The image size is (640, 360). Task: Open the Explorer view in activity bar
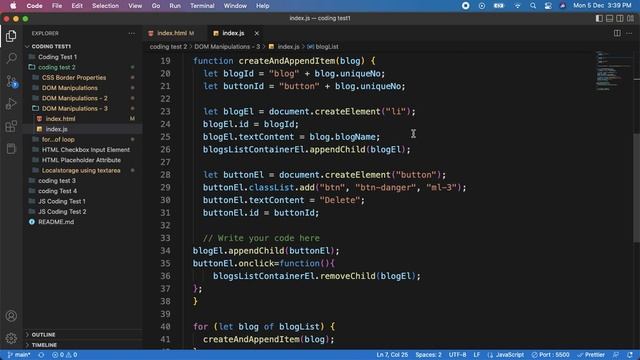point(11,36)
